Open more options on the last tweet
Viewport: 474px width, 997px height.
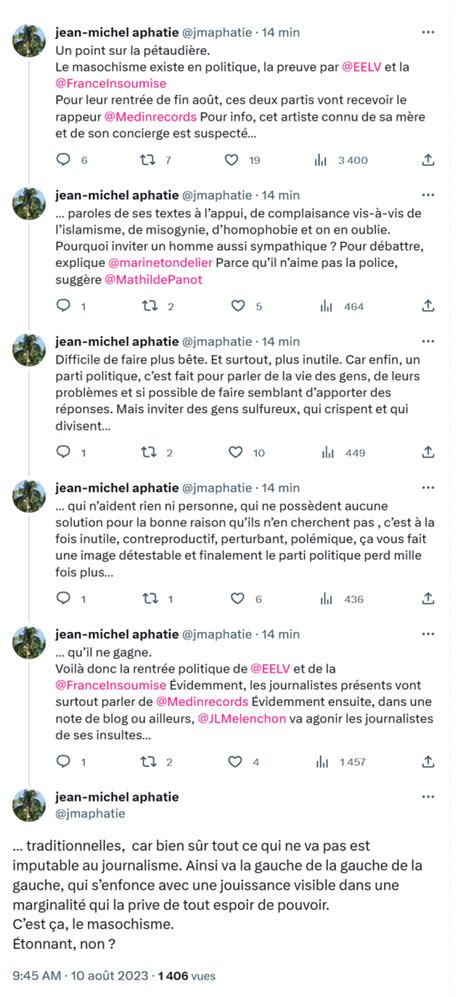point(428,797)
